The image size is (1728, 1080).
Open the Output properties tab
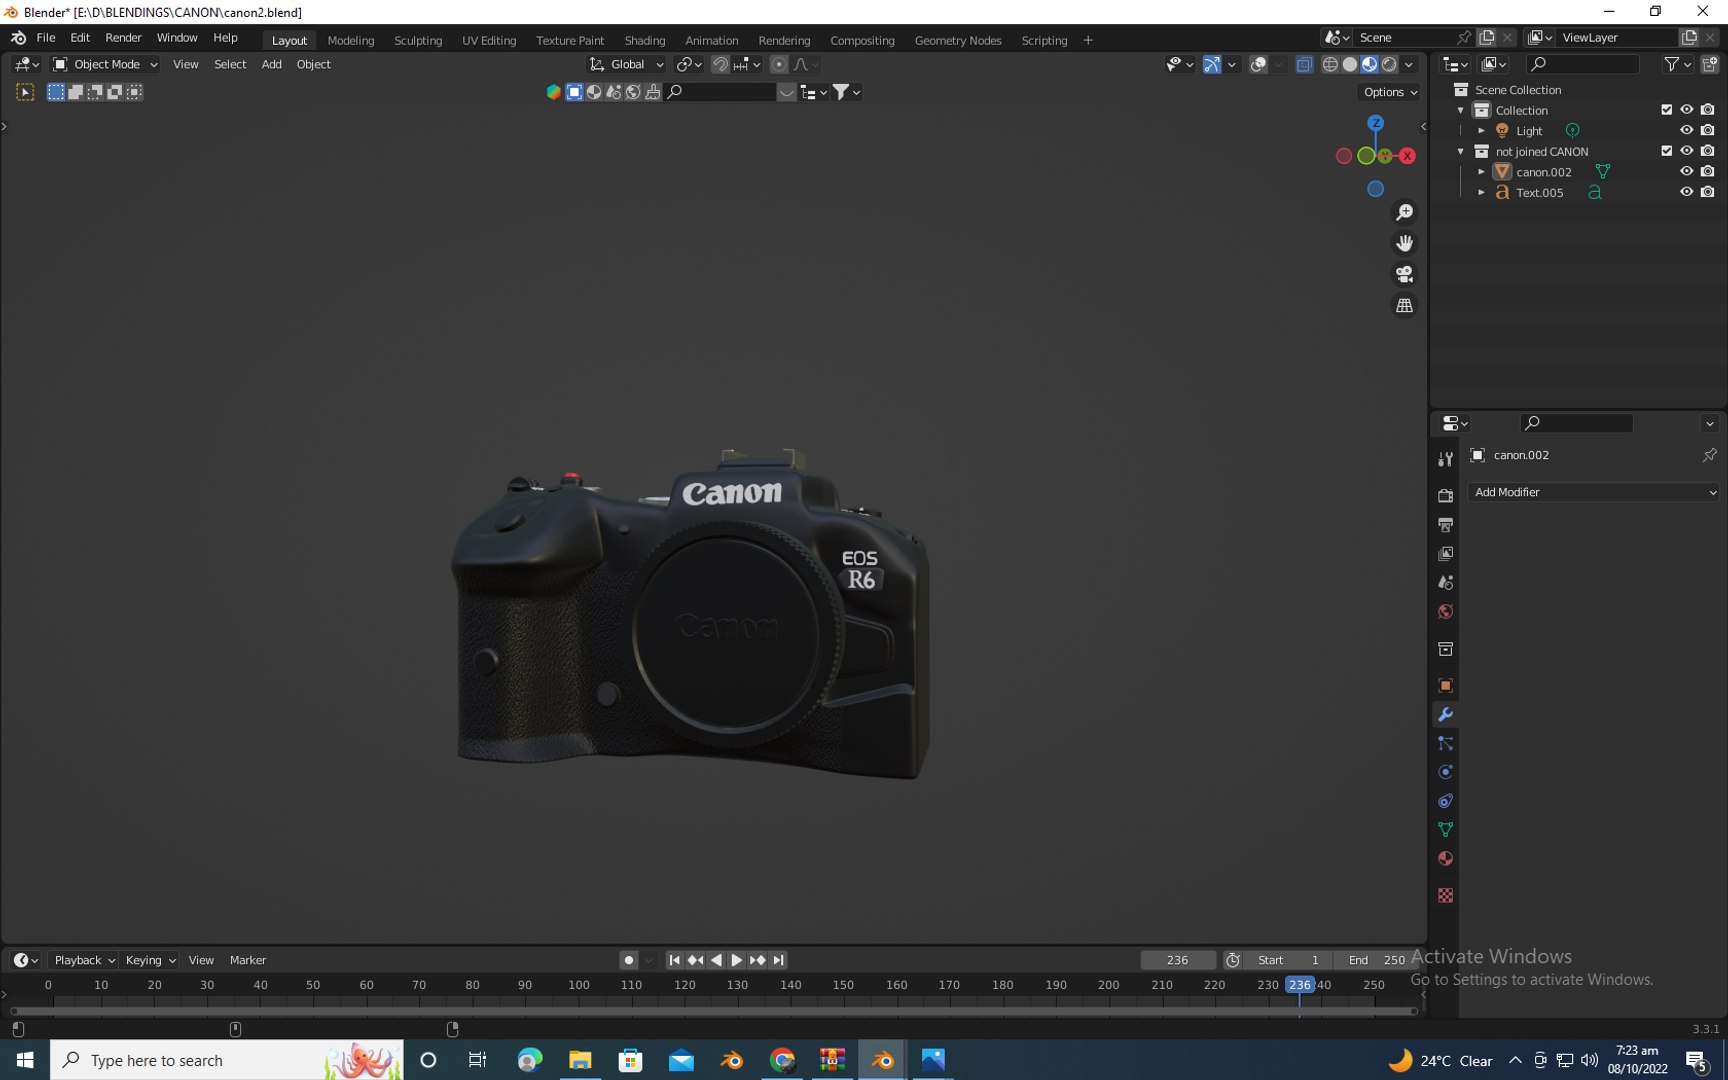[x=1445, y=524]
